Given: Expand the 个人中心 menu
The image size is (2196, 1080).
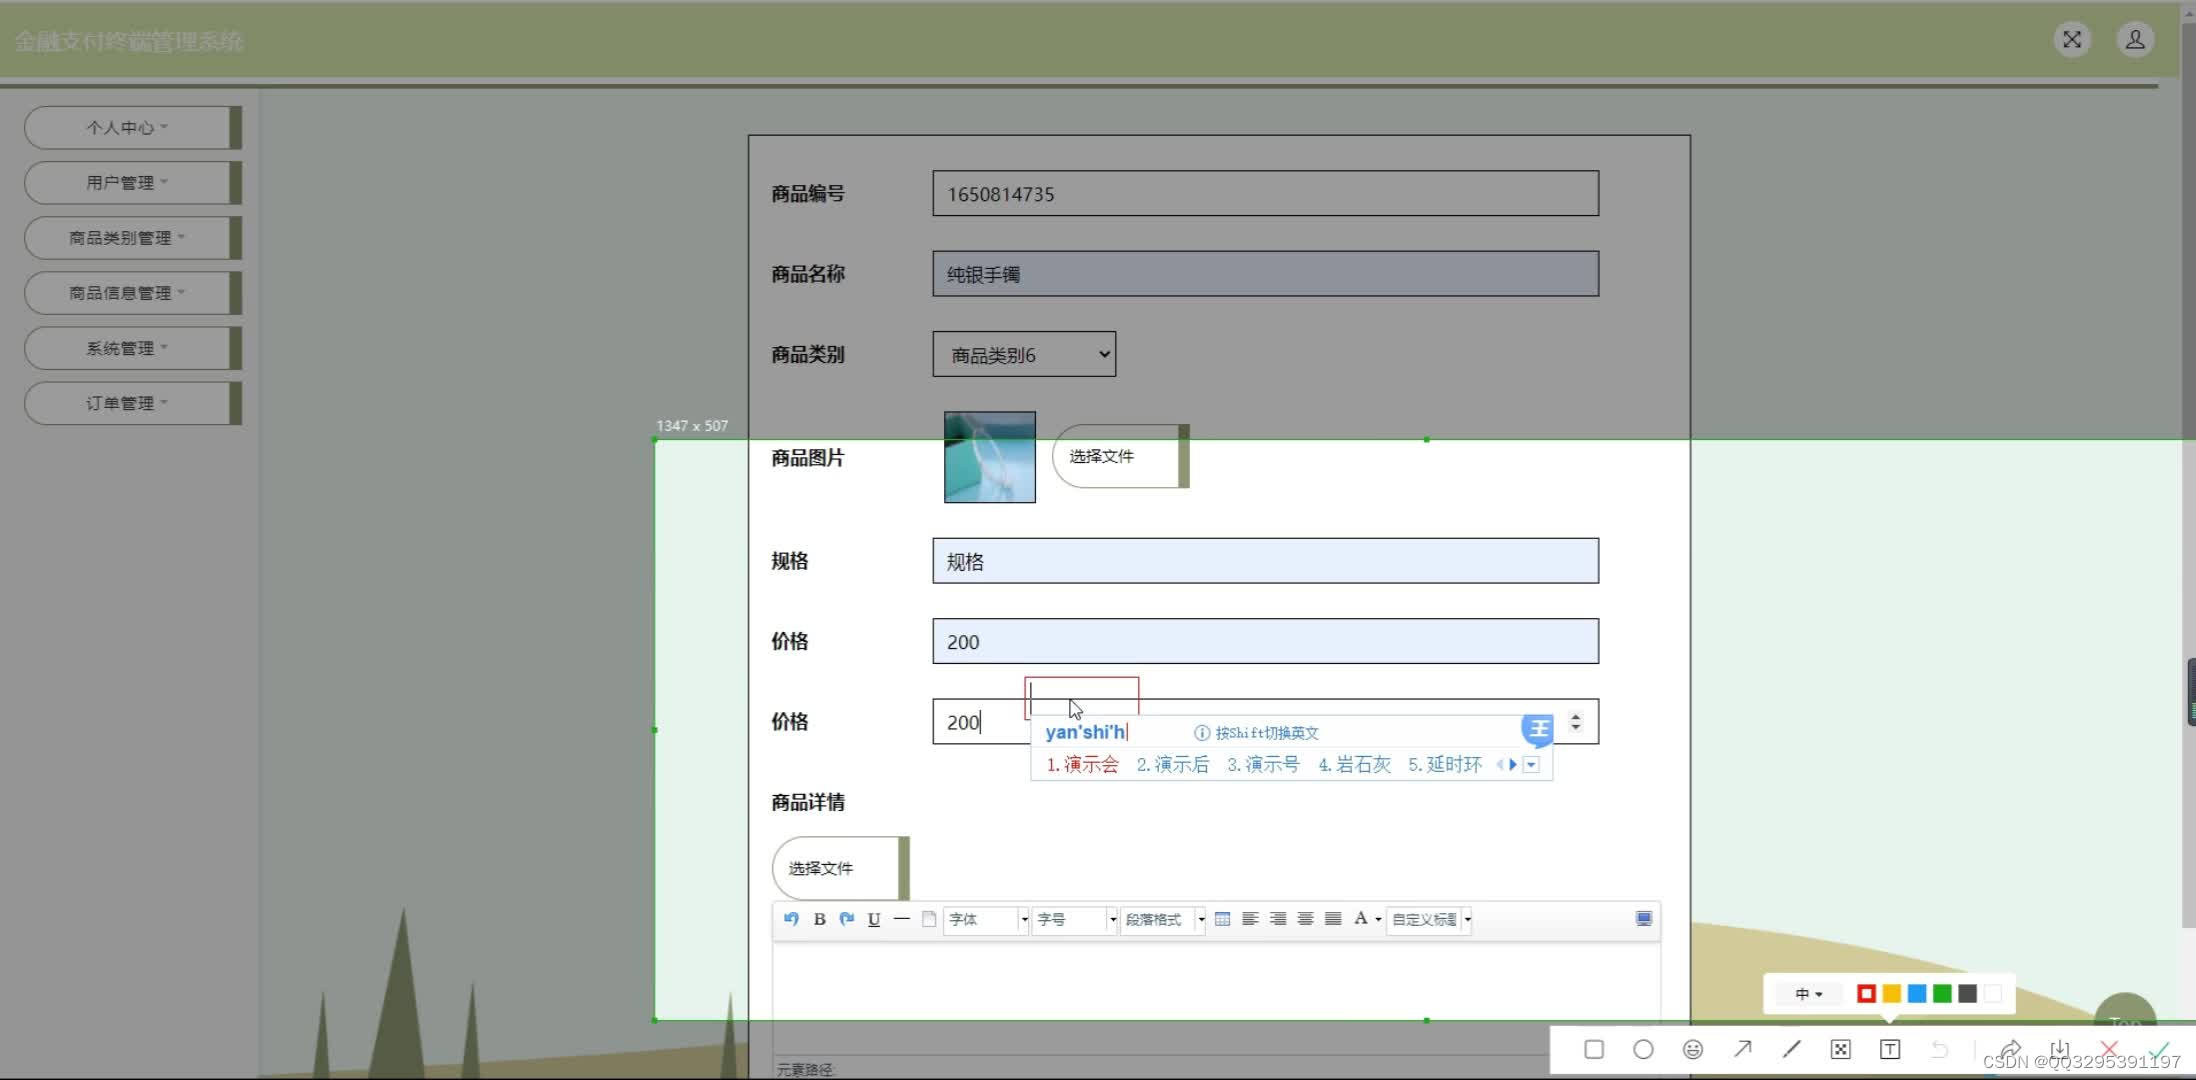Looking at the screenshot, I should tap(132, 127).
